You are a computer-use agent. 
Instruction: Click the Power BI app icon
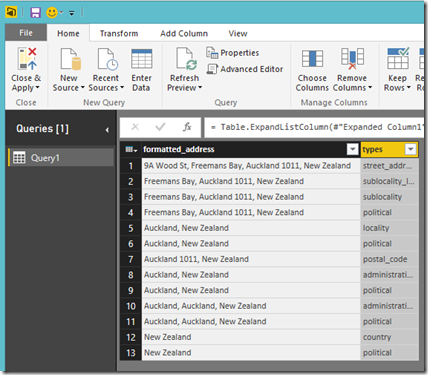coord(11,12)
